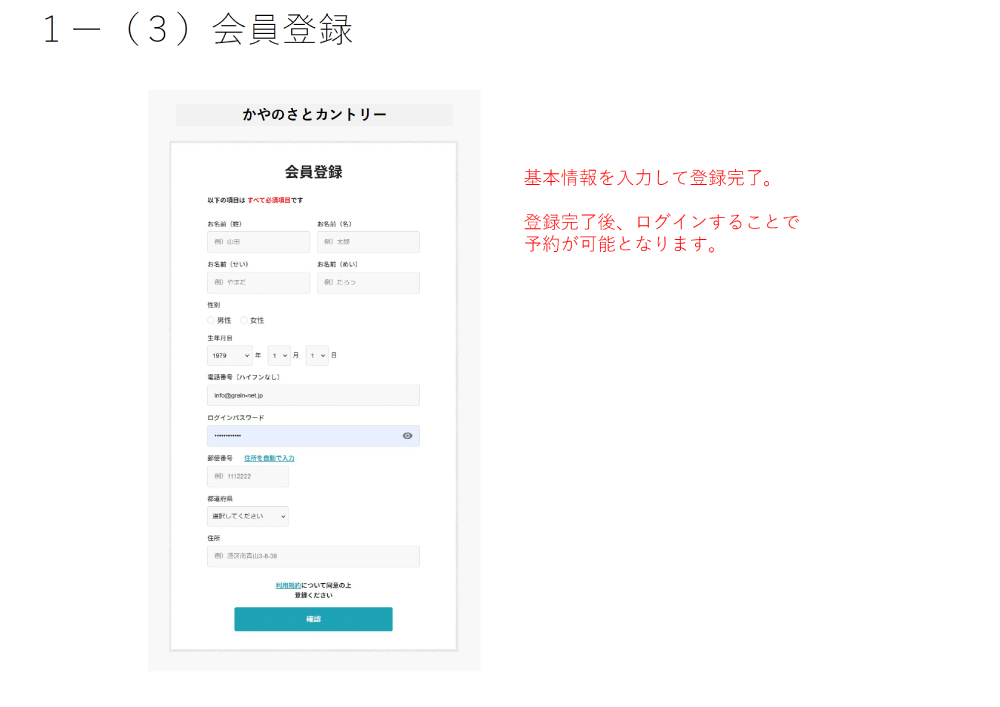Screen dimensions: 1000x707
Task: Focus the お名前(めい) furigana field
Action: 368,283
